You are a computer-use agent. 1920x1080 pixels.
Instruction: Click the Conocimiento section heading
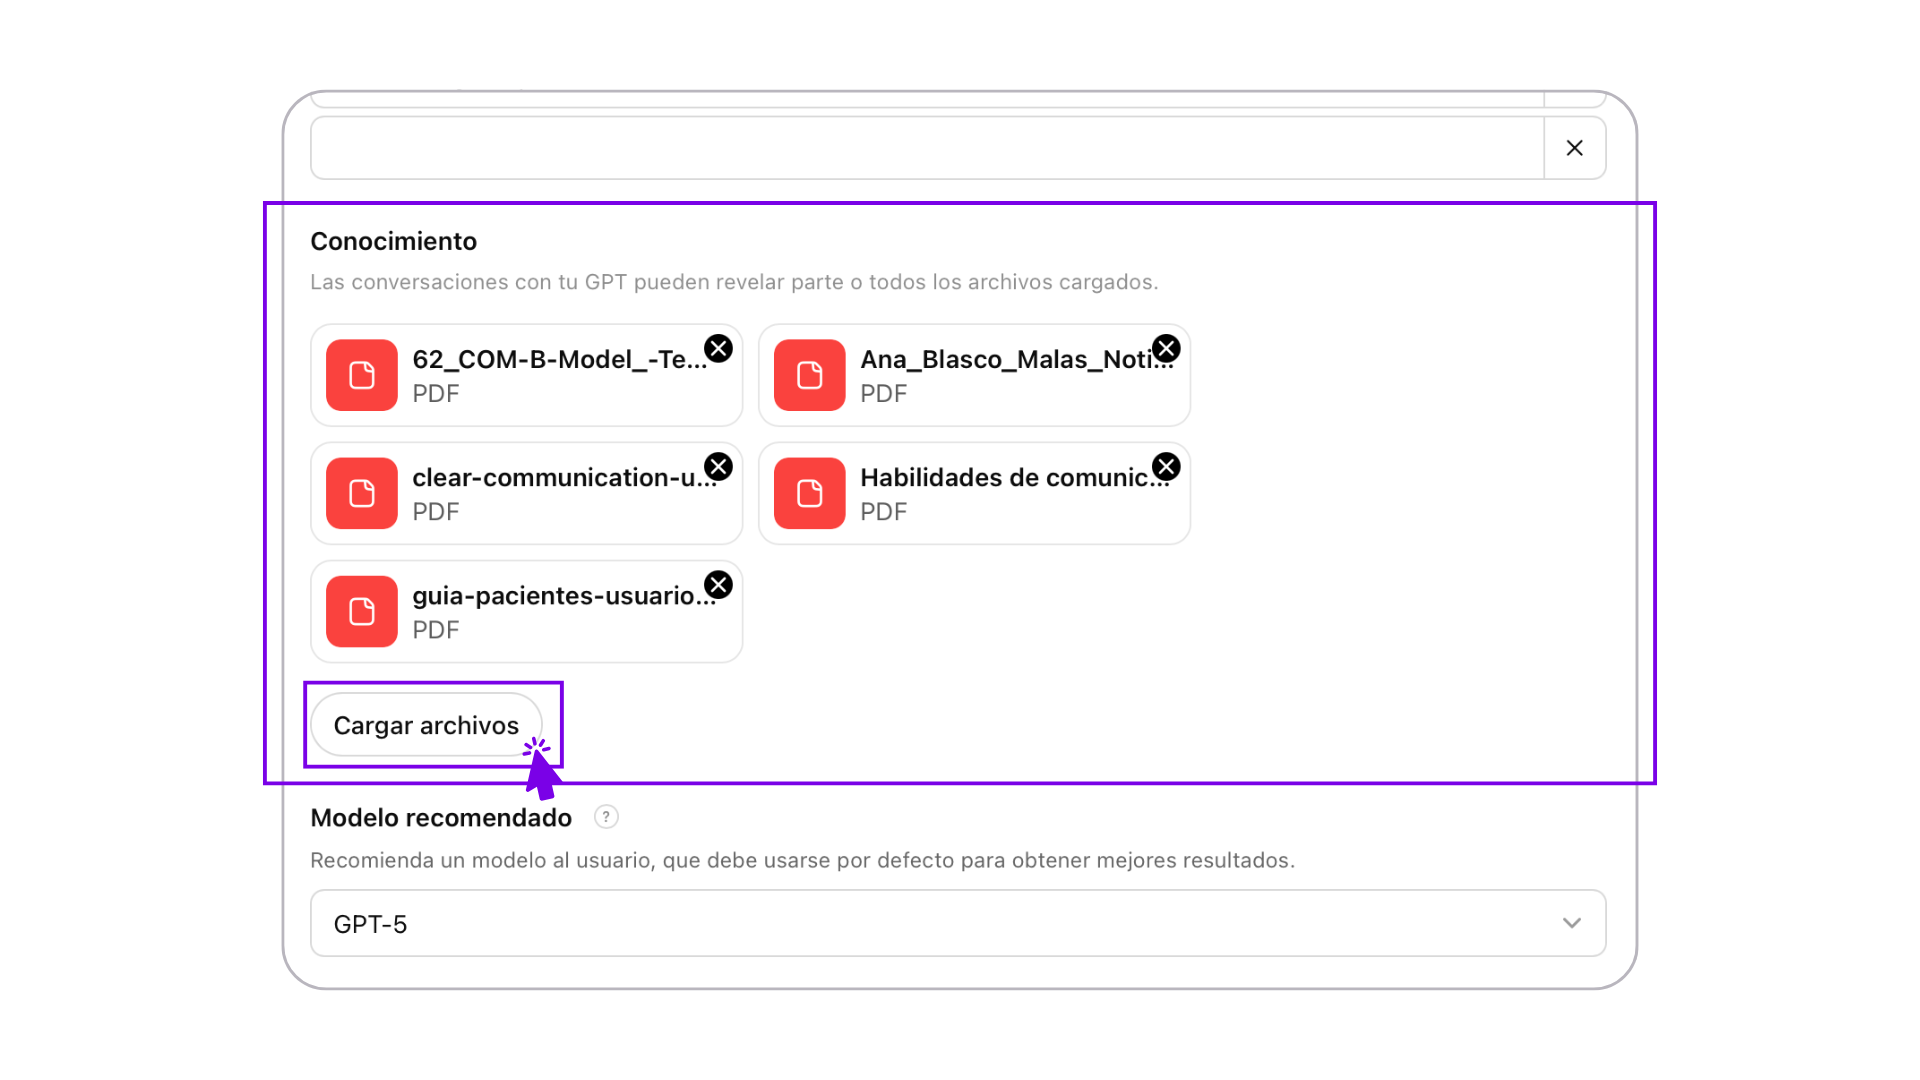tap(394, 241)
